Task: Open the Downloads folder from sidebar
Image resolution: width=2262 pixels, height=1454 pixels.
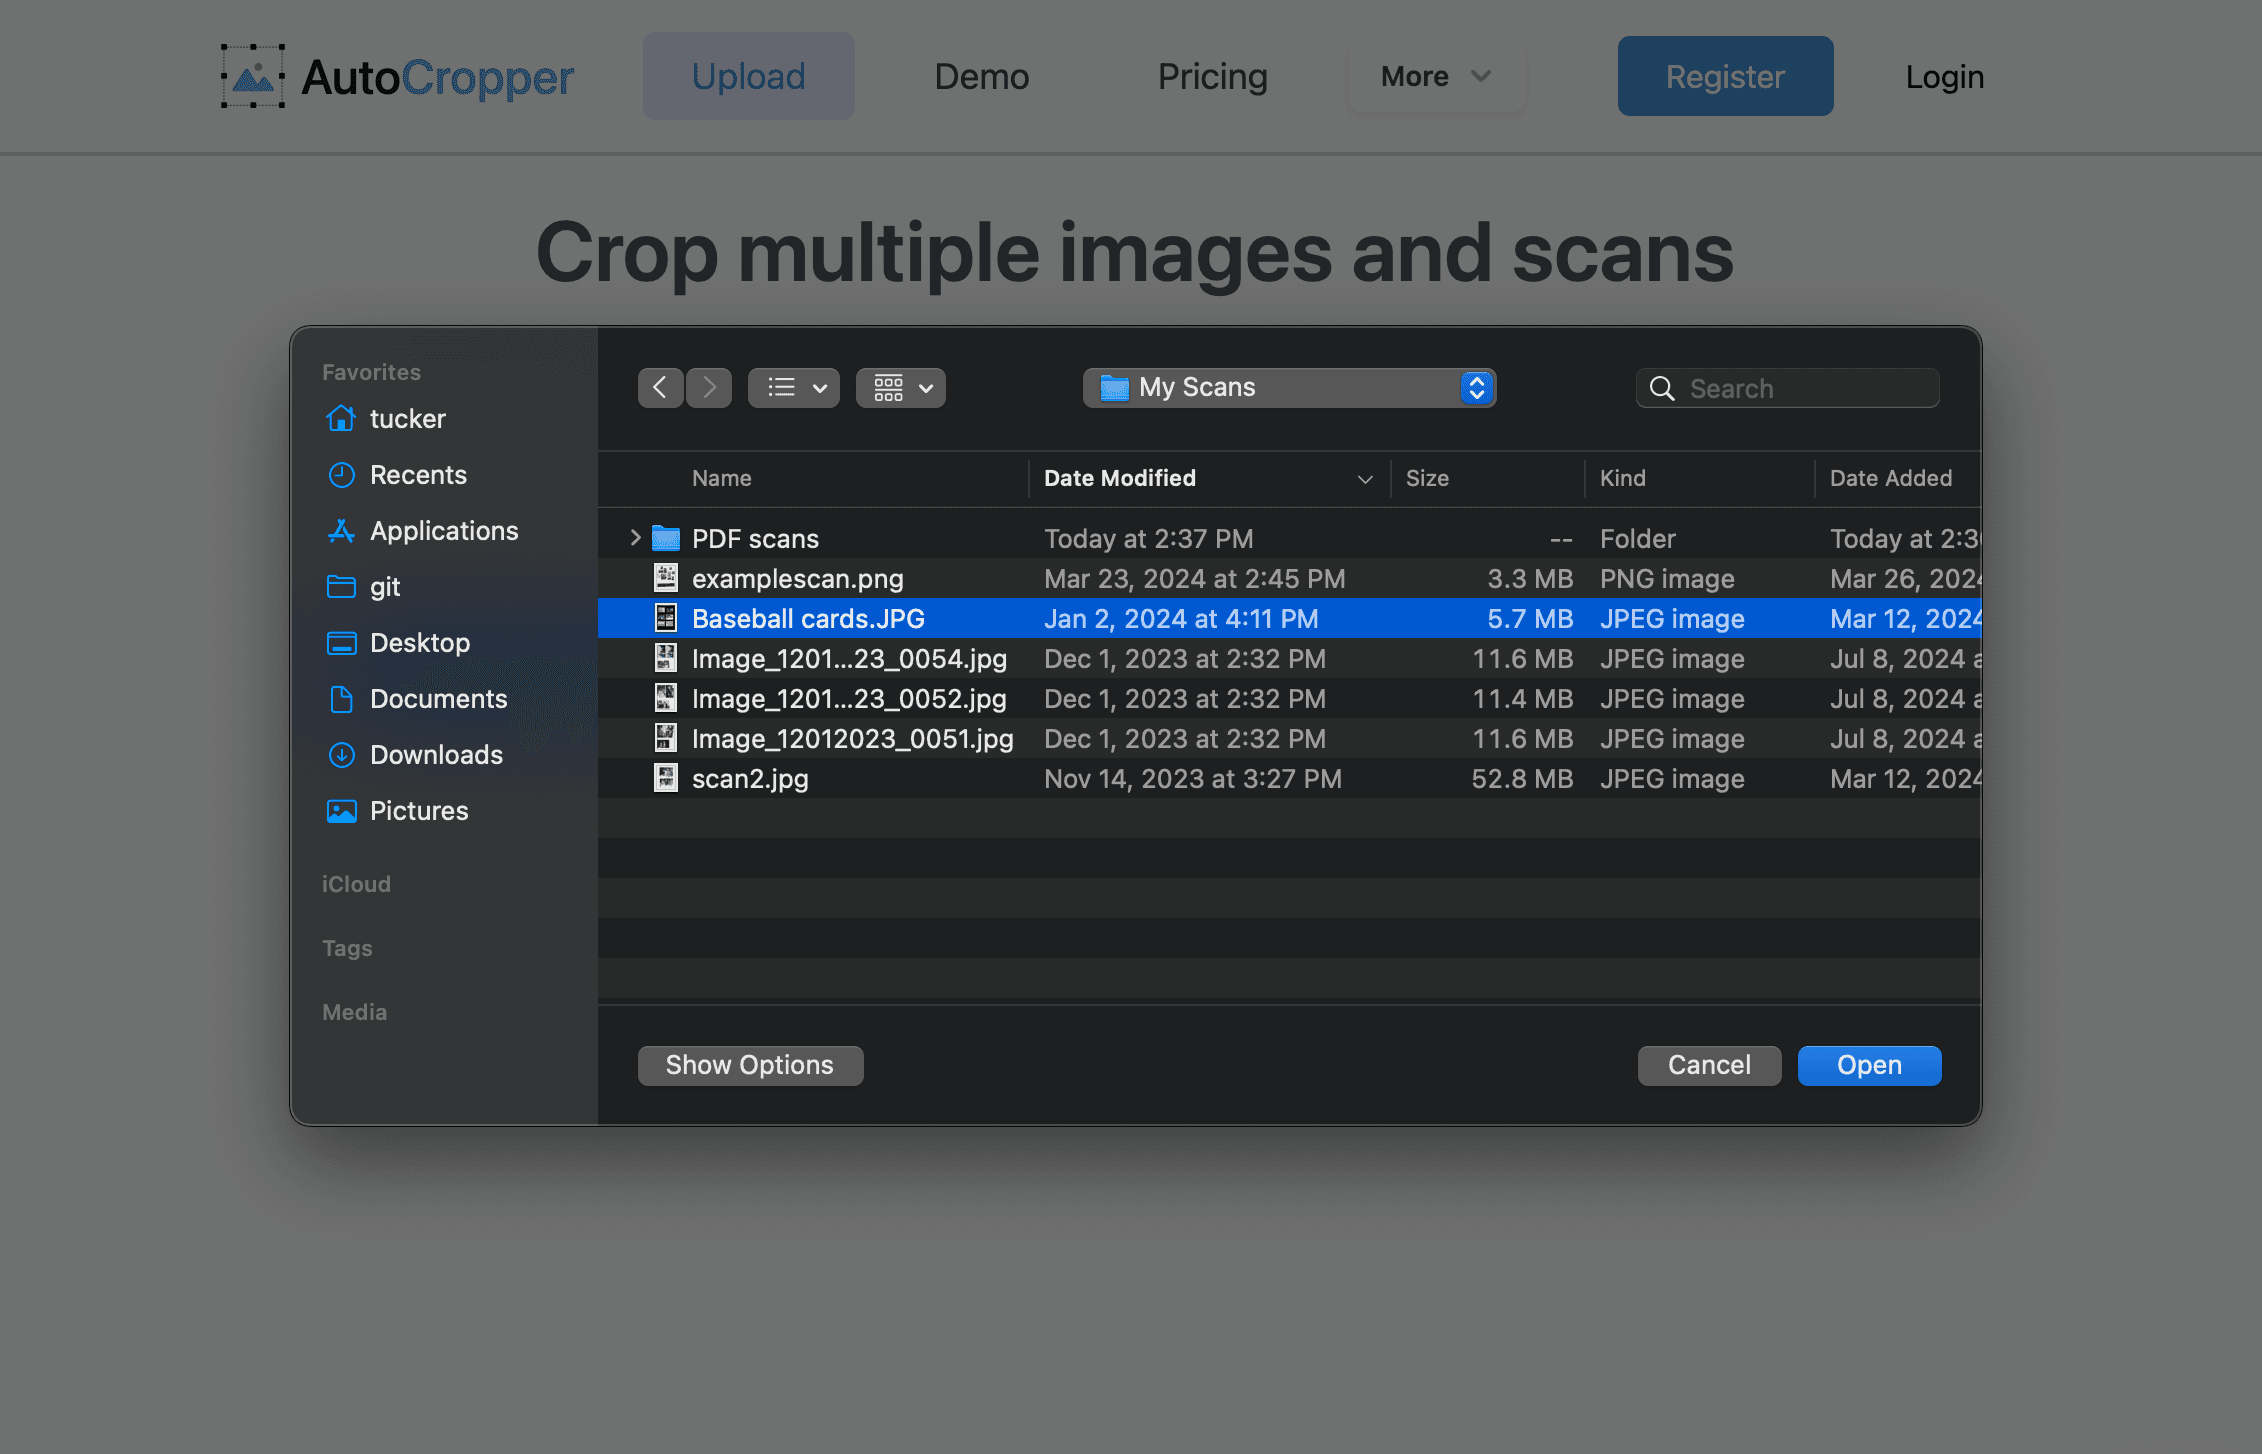Action: click(x=437, y=754)
